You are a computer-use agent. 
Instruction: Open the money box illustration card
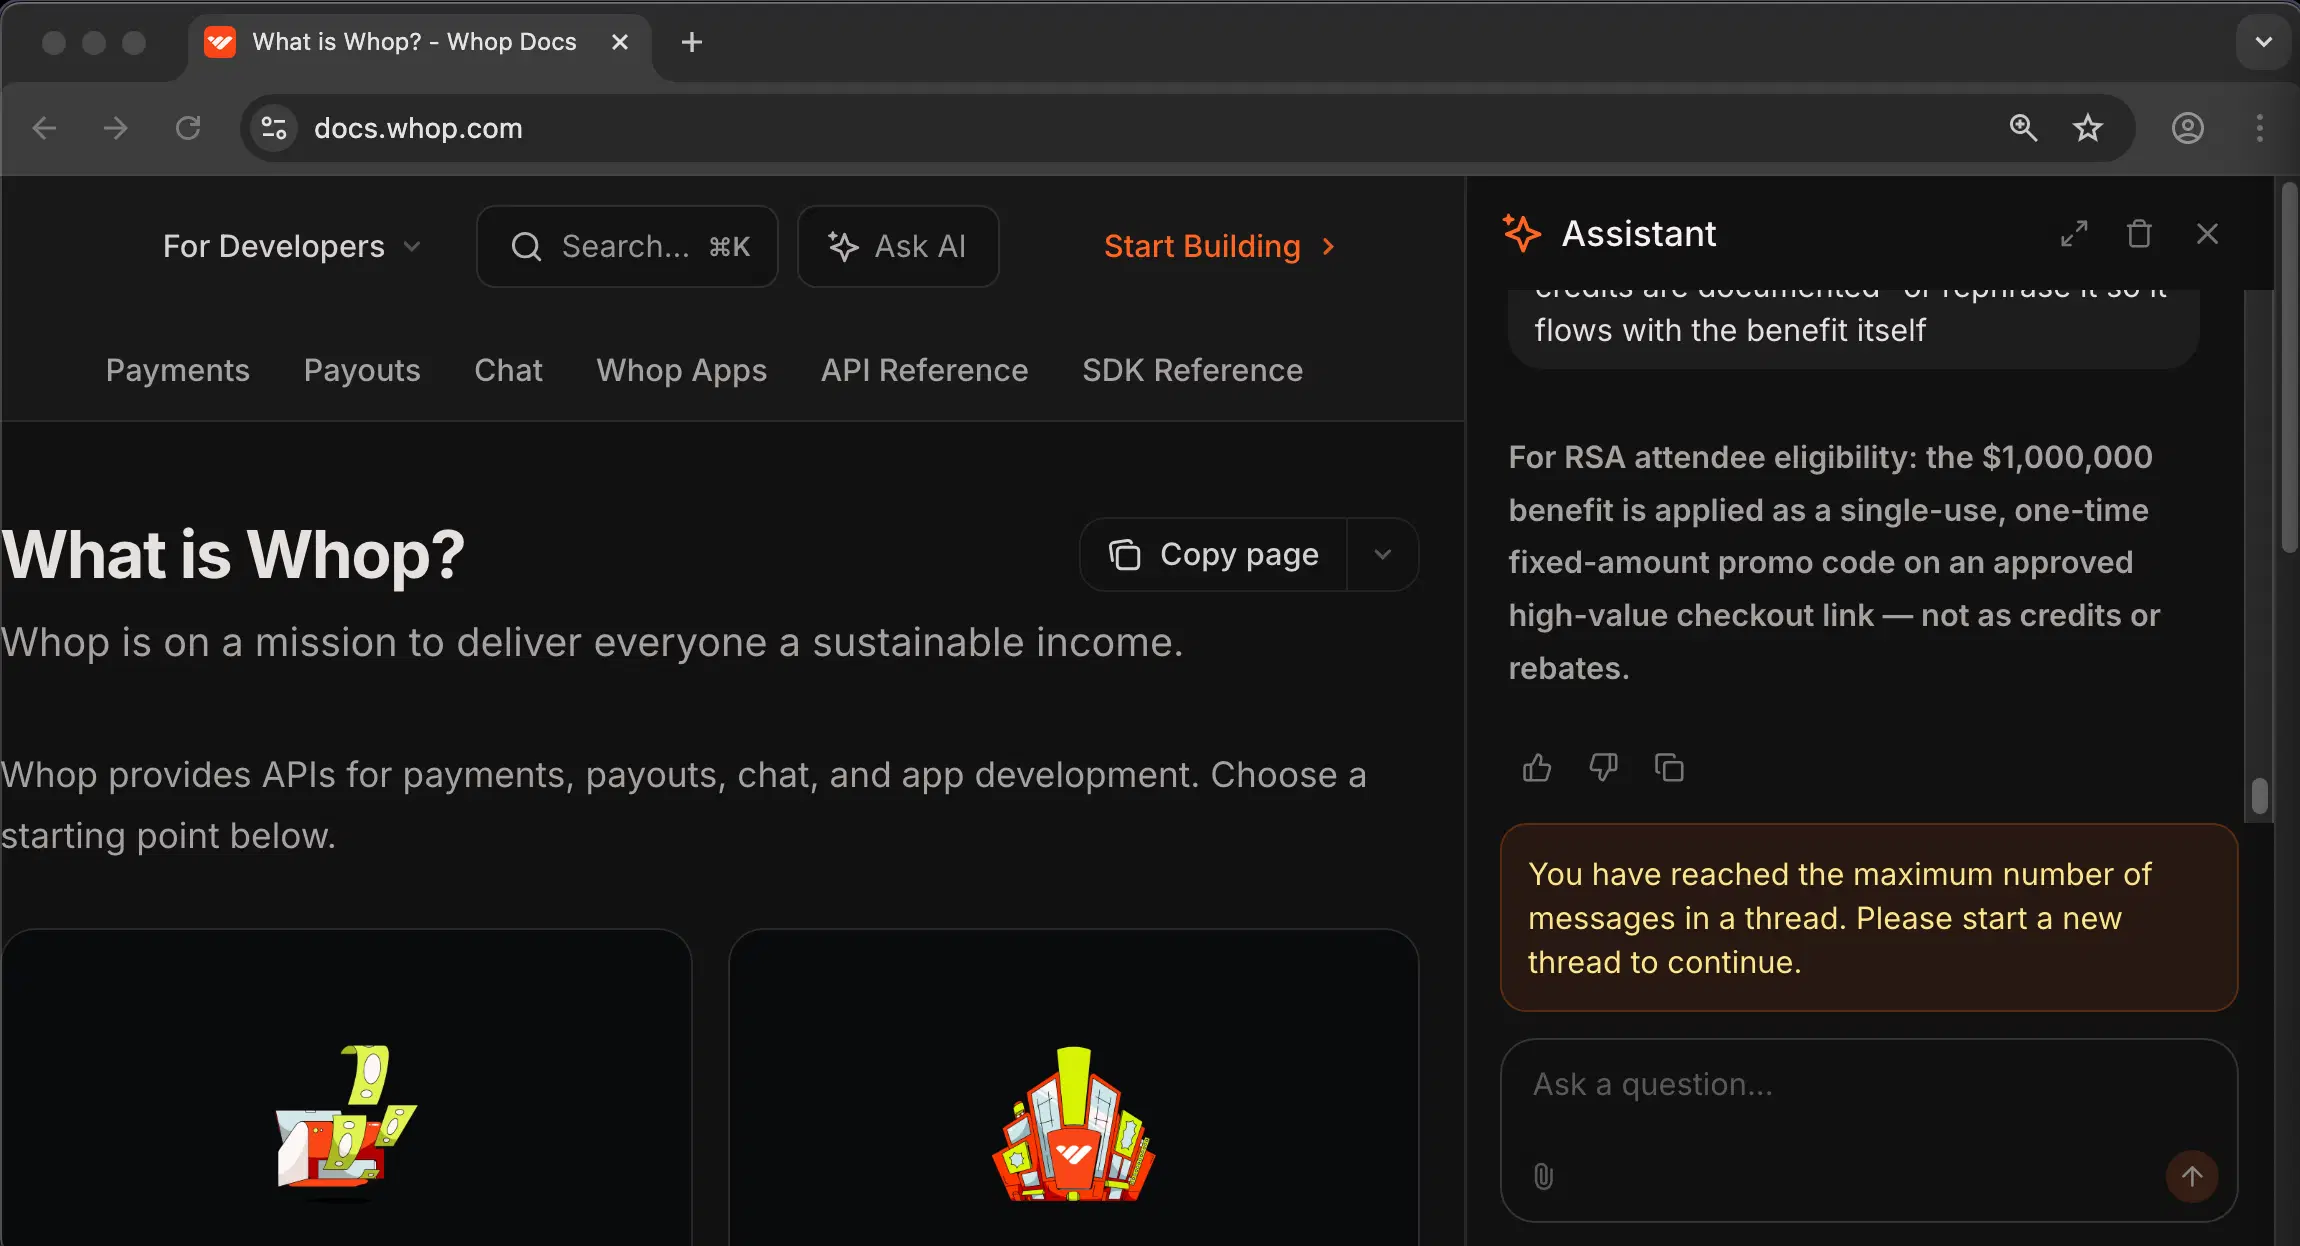346,1088
